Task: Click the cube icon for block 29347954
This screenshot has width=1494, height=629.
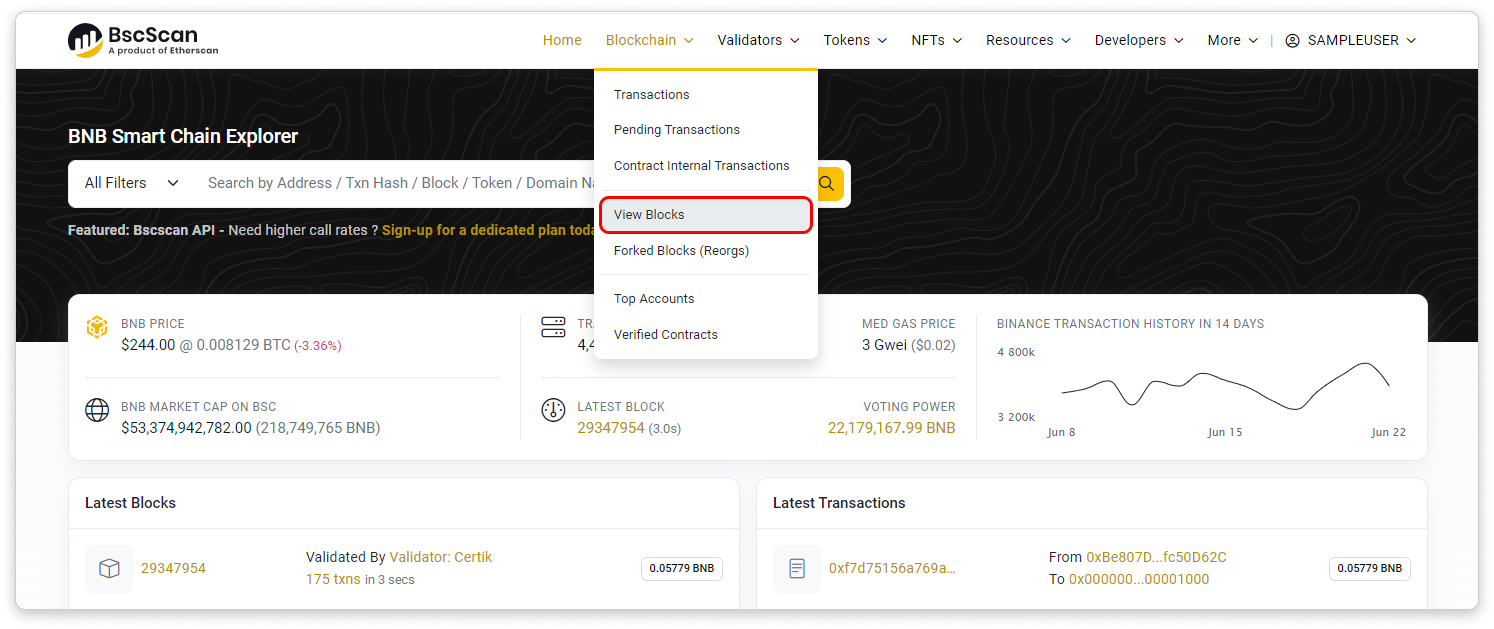Action: click(x=109, y=568)
